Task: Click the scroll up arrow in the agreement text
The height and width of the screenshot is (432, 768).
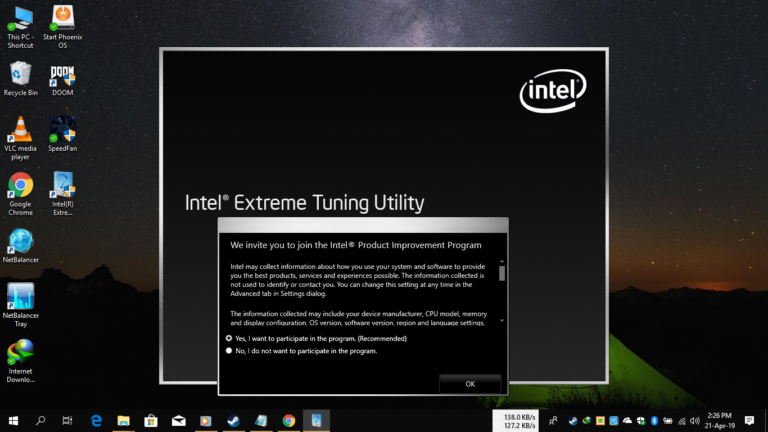Action: point(502,262)
